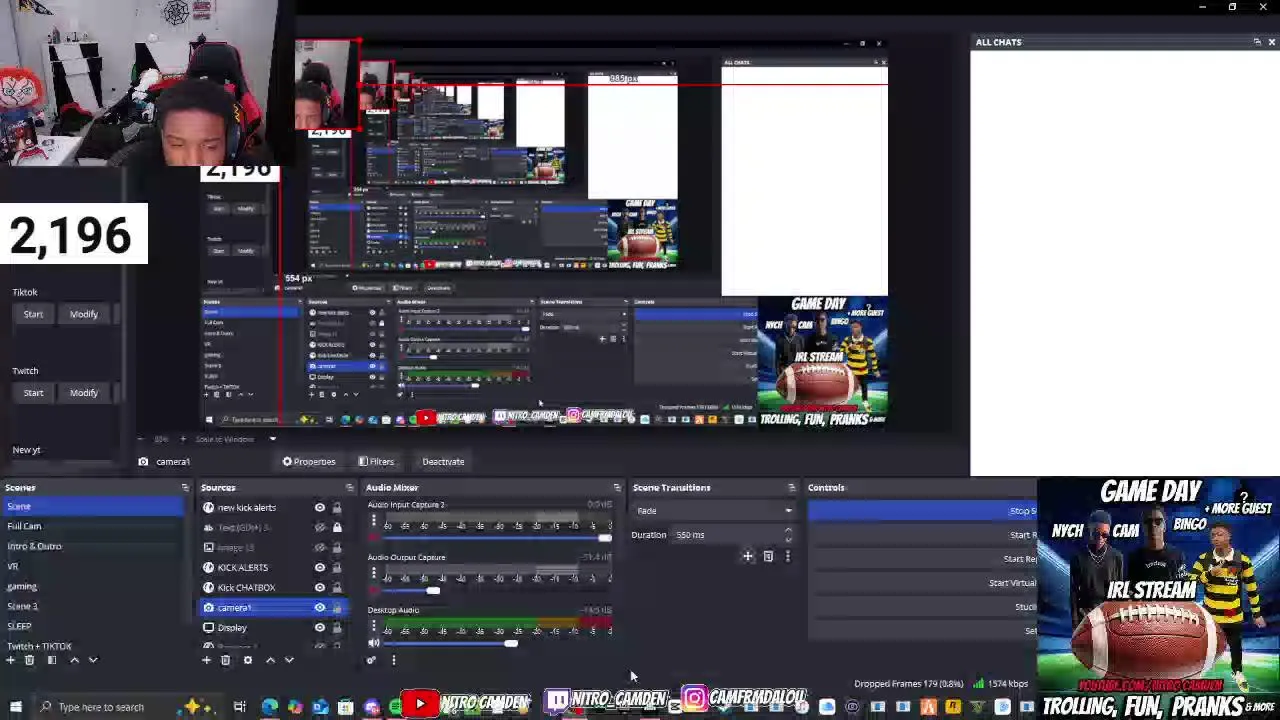1280x720 pixels.
Task: Unlock the Text (GDI+) source
Action: click(337, 528)
